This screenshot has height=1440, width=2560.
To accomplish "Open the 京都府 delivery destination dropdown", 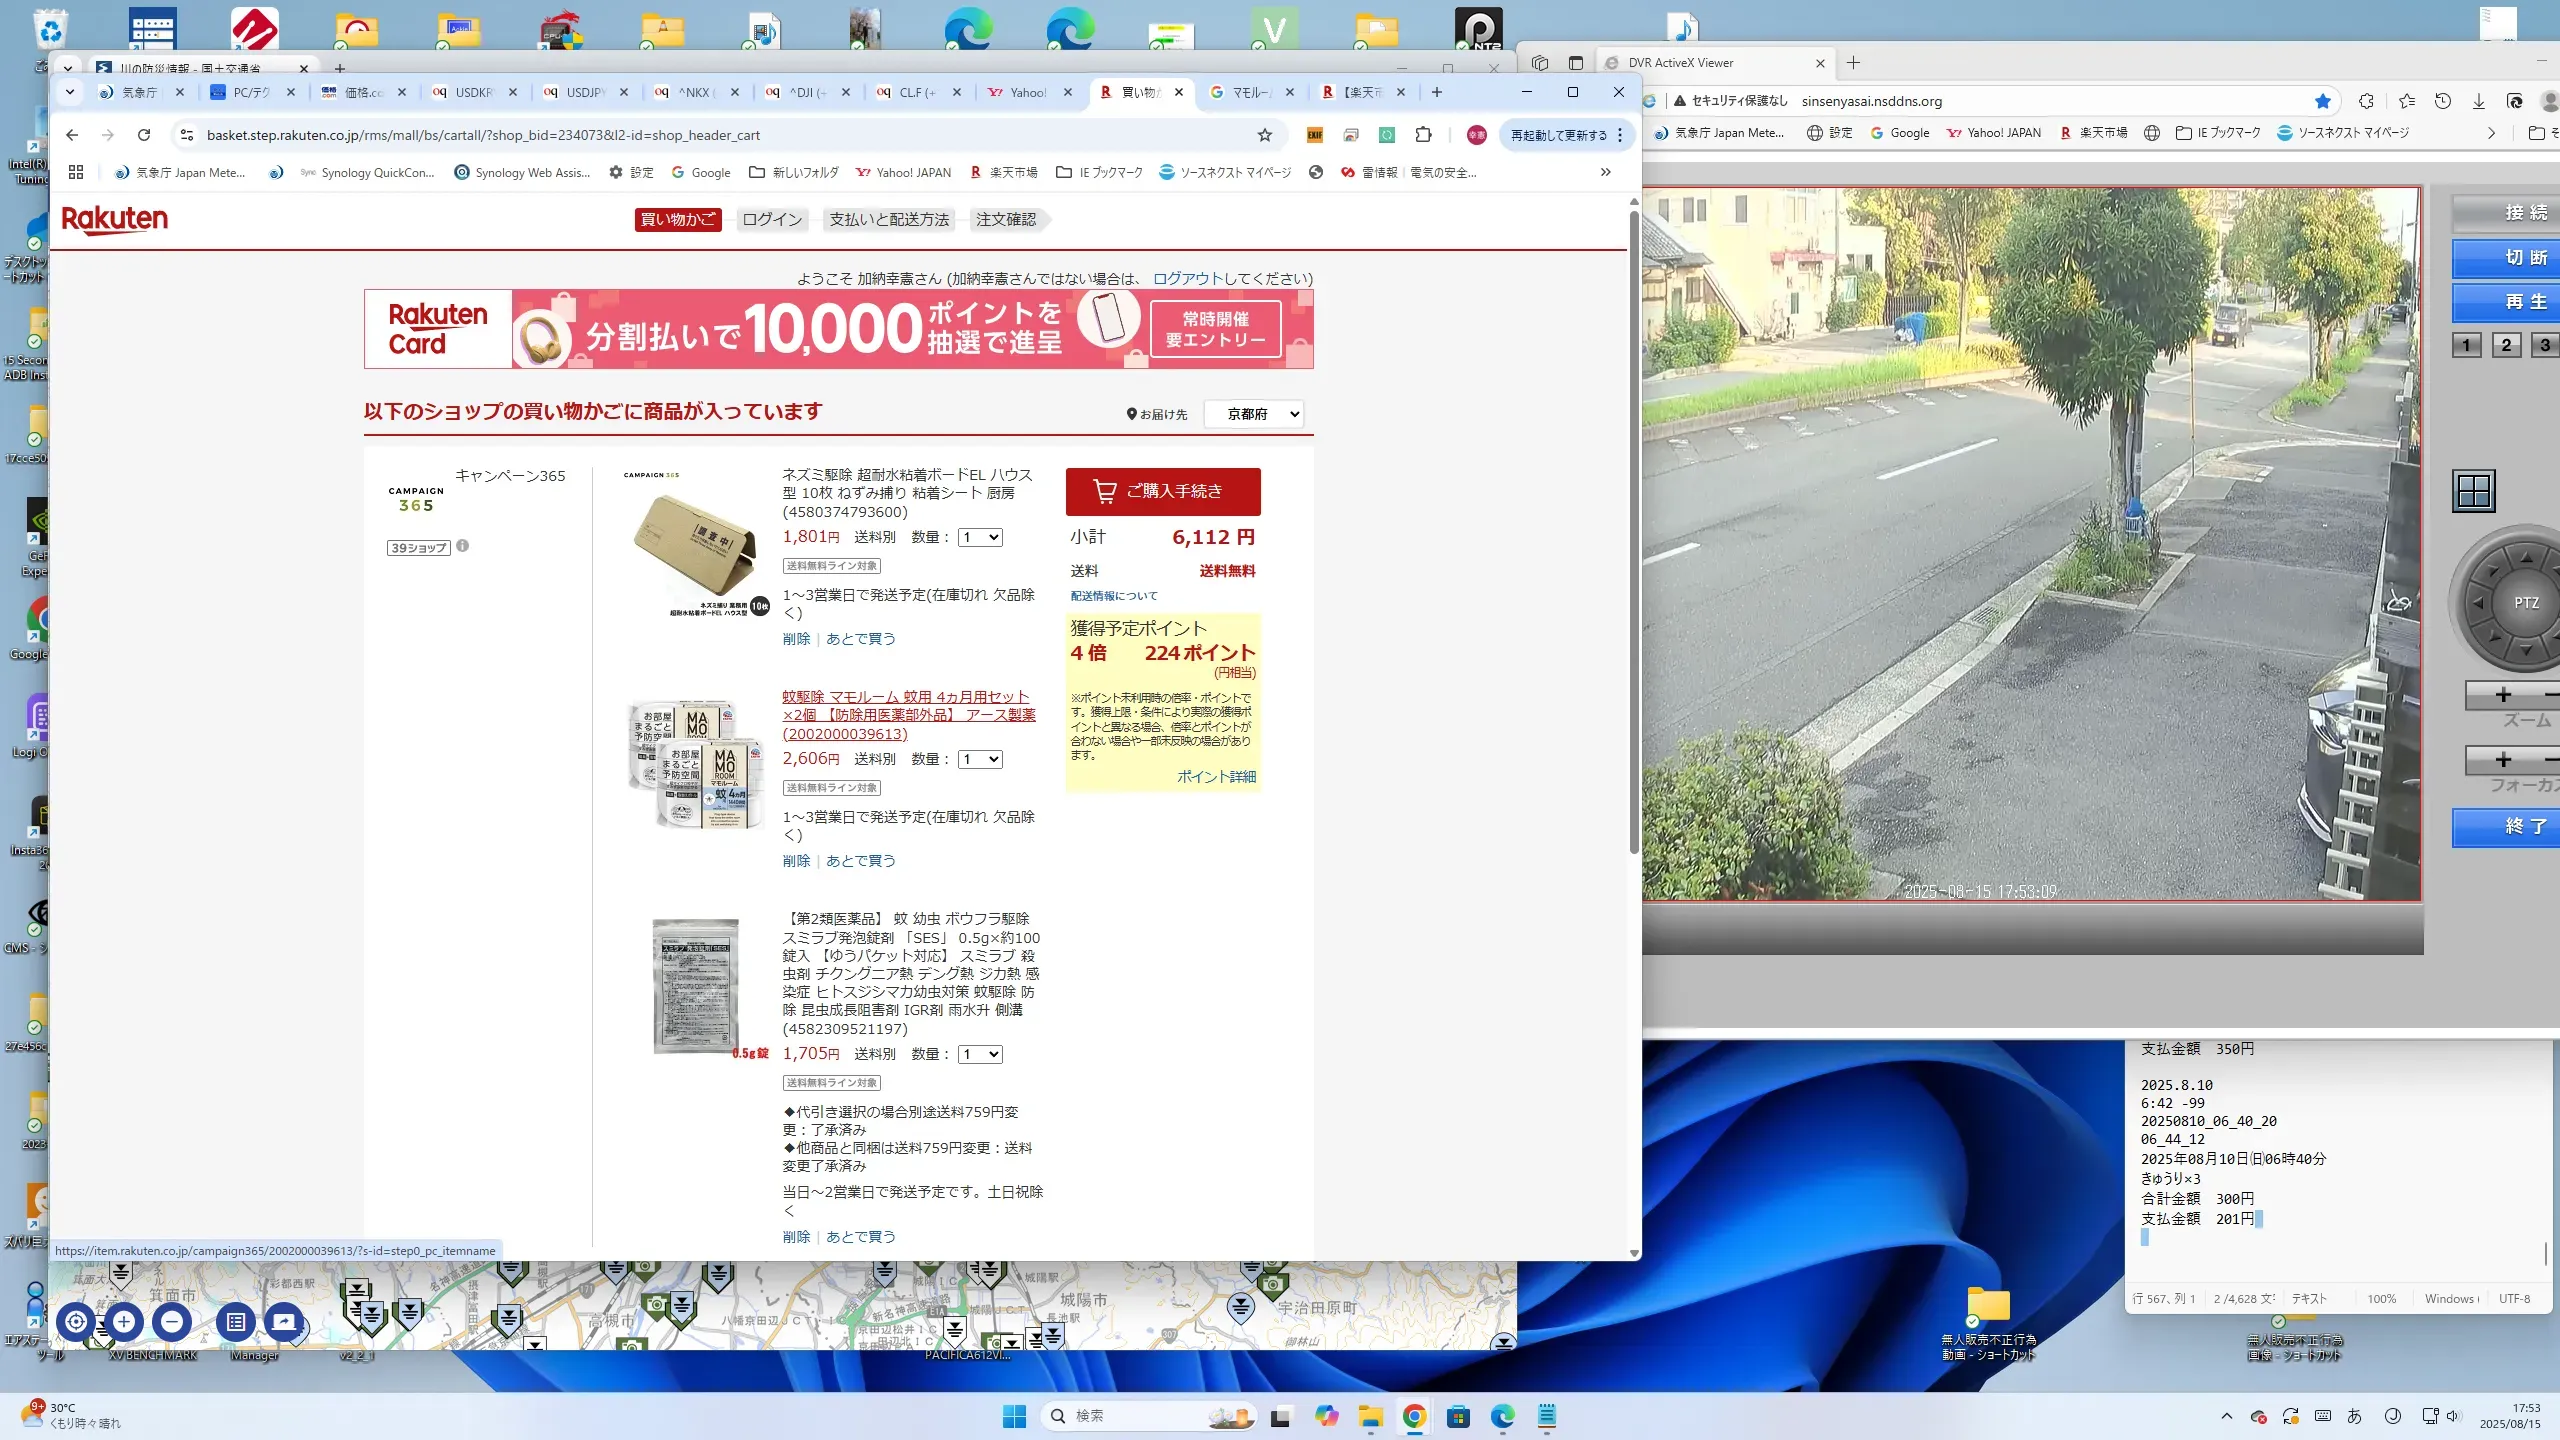I will 1254,414.
